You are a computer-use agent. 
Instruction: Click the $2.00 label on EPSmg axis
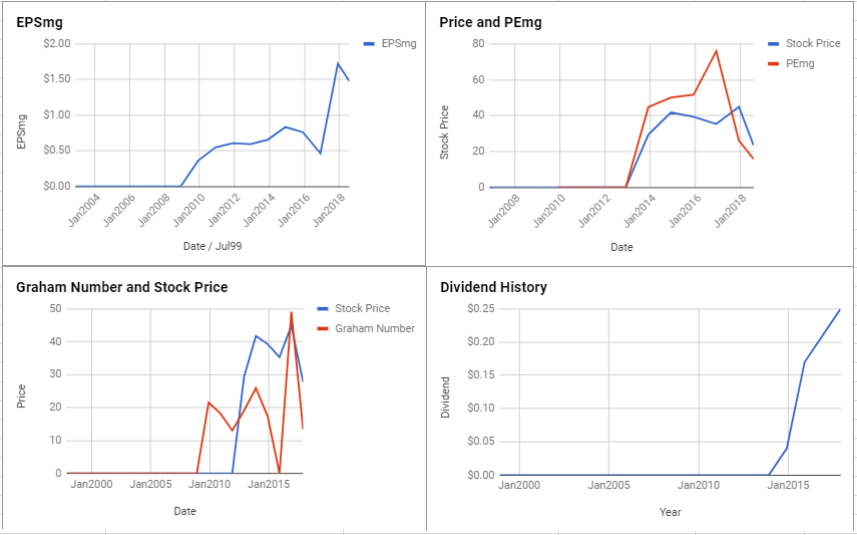point(57,44)
